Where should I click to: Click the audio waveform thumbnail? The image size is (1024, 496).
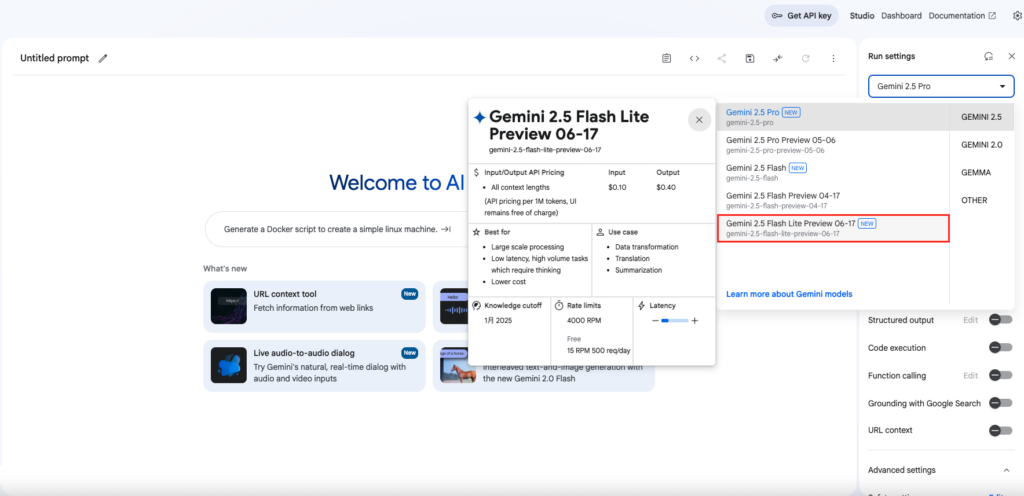point(454,307)
